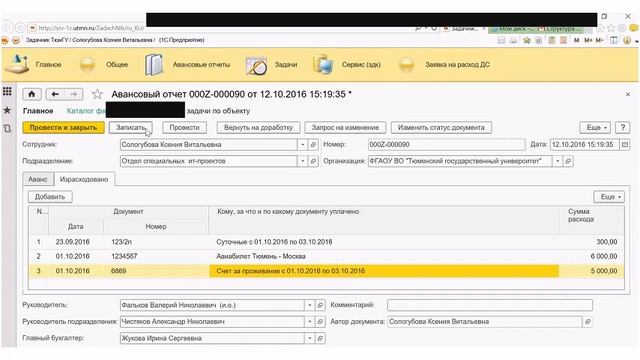Add document to favorites with star outline
The height and width of the screenshot is (360, 640).
click(97, 94)
